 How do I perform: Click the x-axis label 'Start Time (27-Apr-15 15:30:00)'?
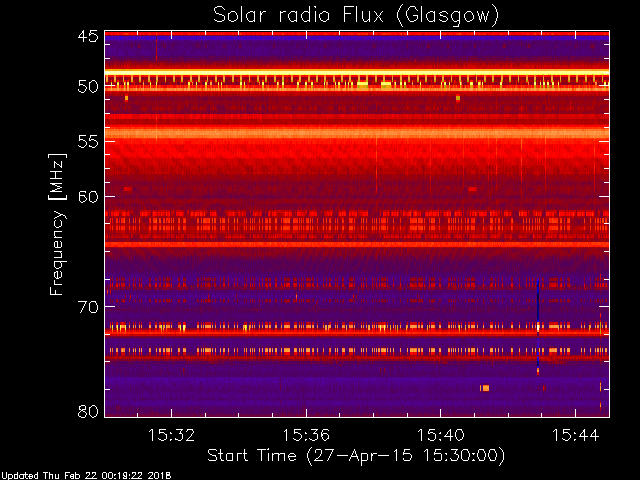pyautogui.click(x=356, y=455)
